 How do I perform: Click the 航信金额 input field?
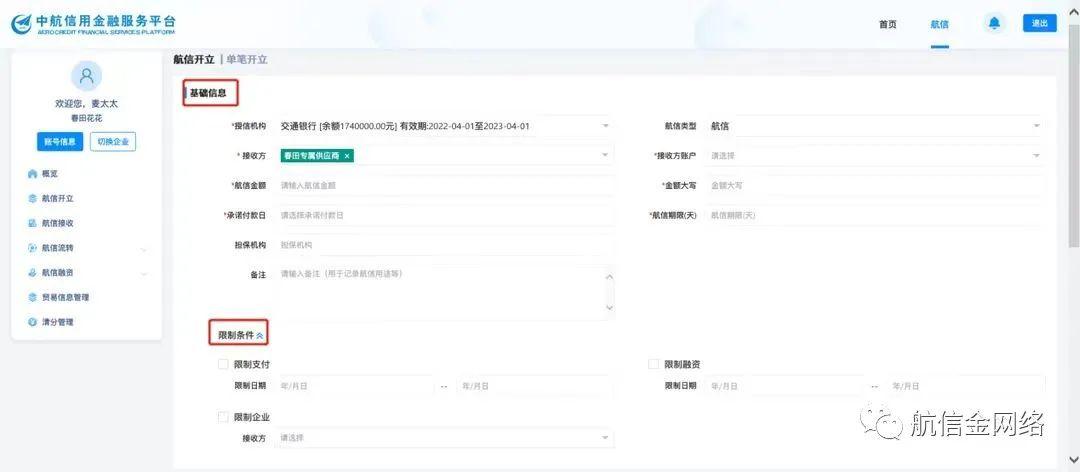[445, 185]
